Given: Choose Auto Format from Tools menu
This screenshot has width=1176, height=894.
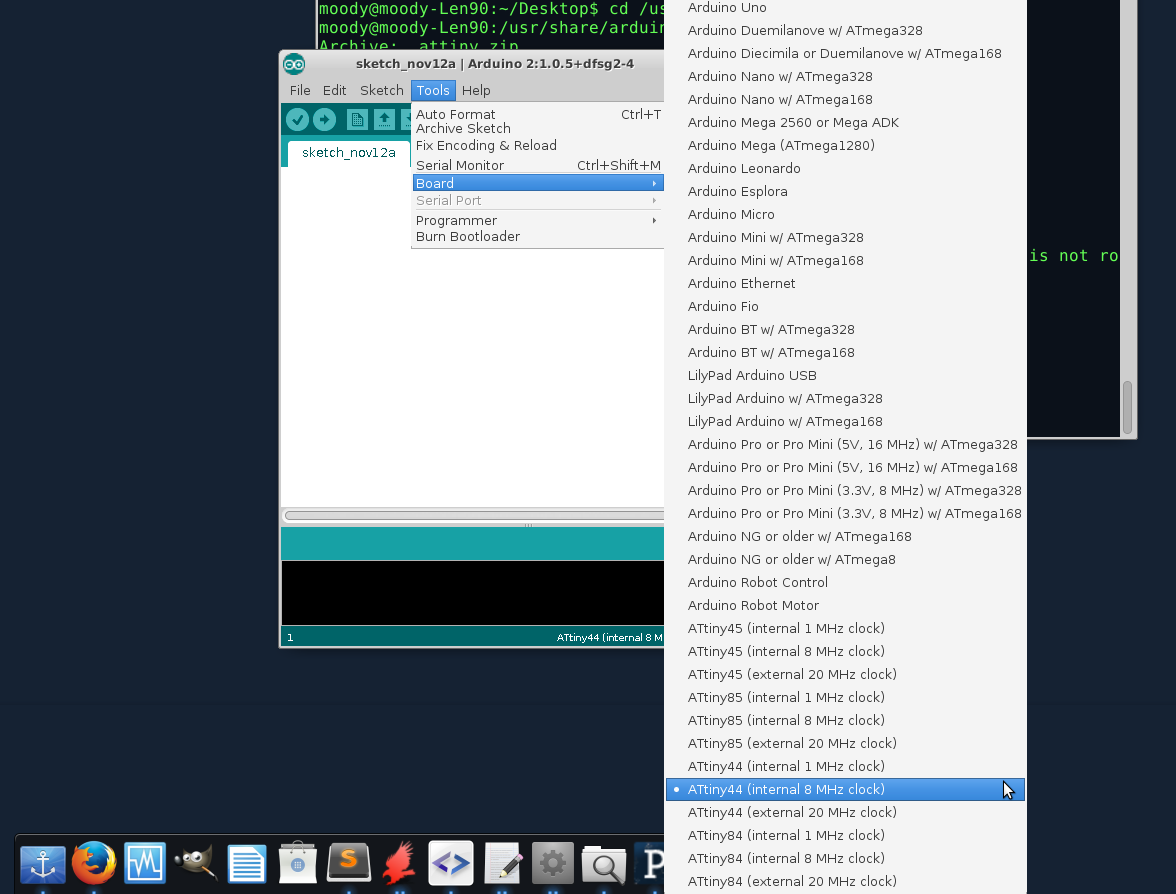Looking at the screenshot, I should (538, 114).
